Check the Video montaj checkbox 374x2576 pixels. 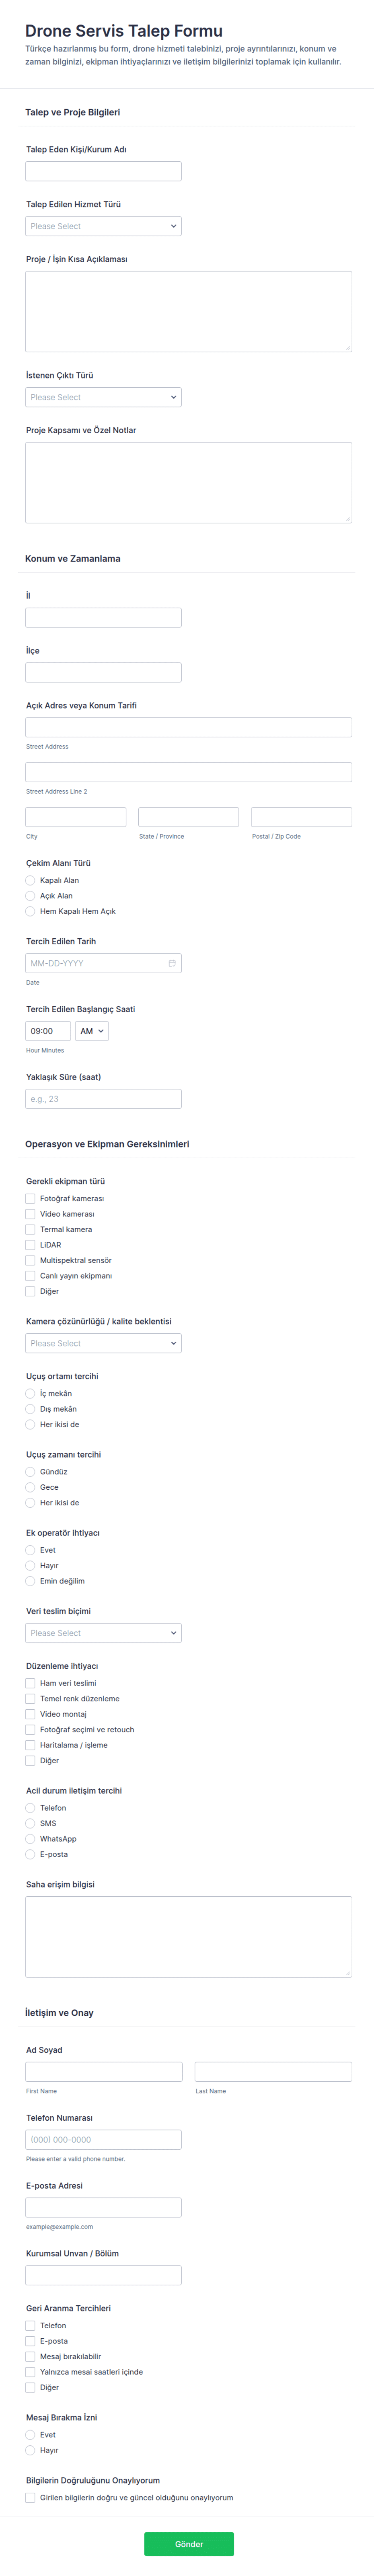click(30, 1714)
